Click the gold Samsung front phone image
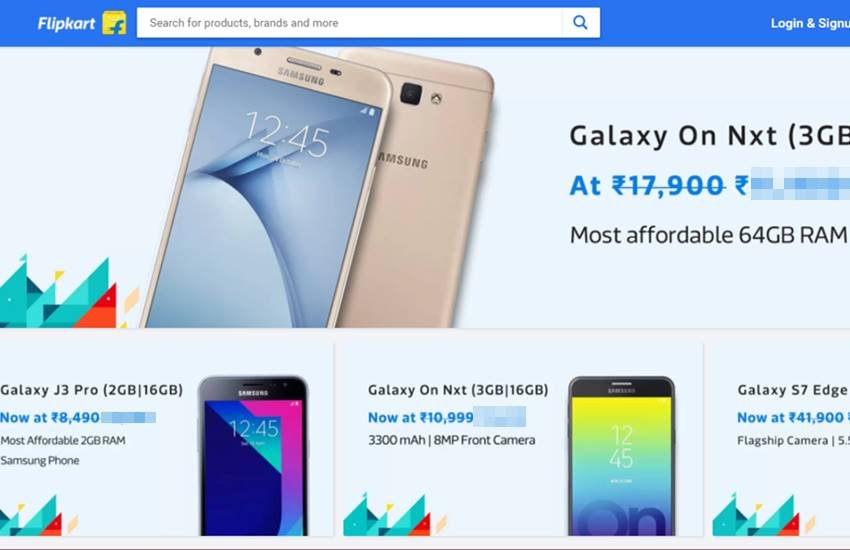The height and width of the screenshot is (550, 850). (x=266, y=190)
